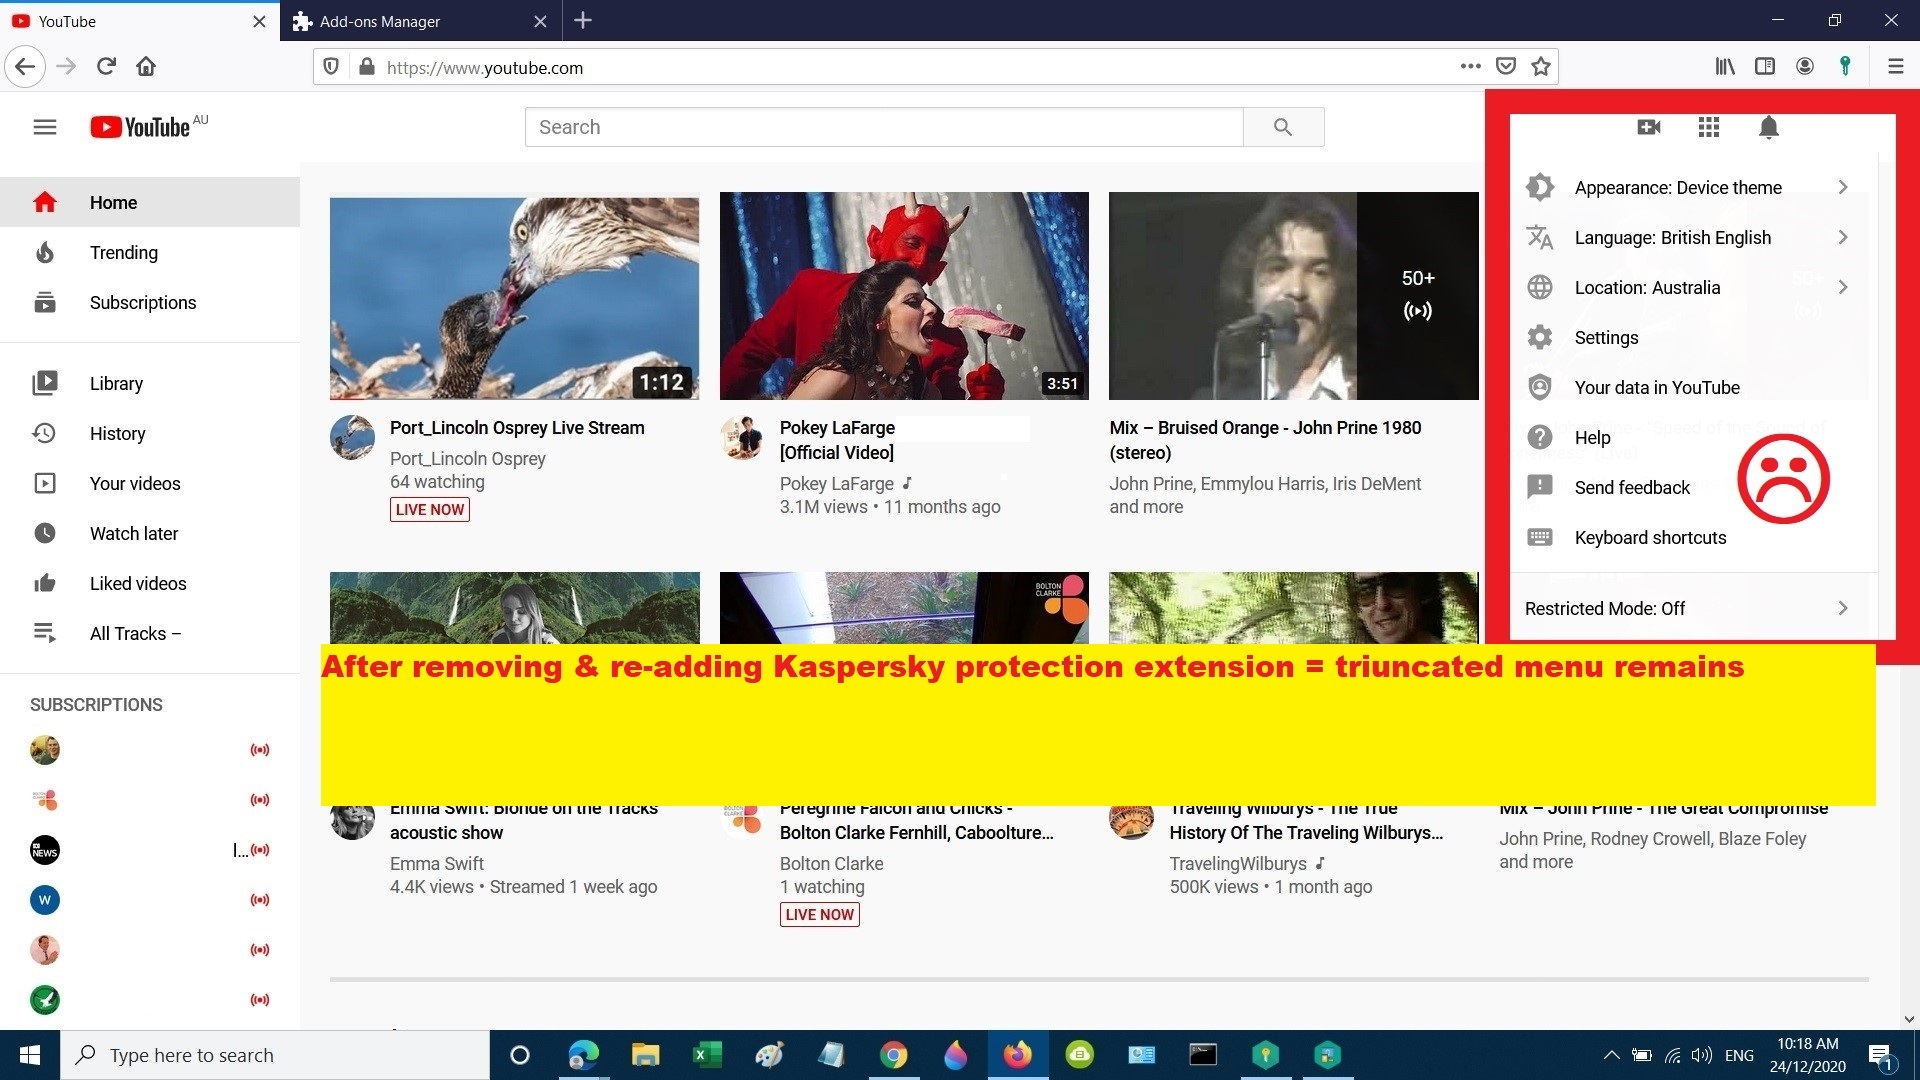Screen dimensions: 1920x1080
Task: Open the TravelingWilburys channel link
Action: (x=1238, y=863)
